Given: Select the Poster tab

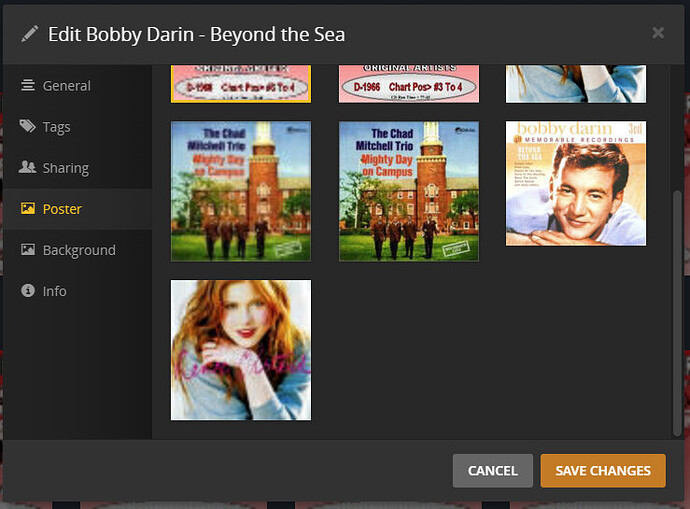Looking at the screenshot, I should coord(77,209).
